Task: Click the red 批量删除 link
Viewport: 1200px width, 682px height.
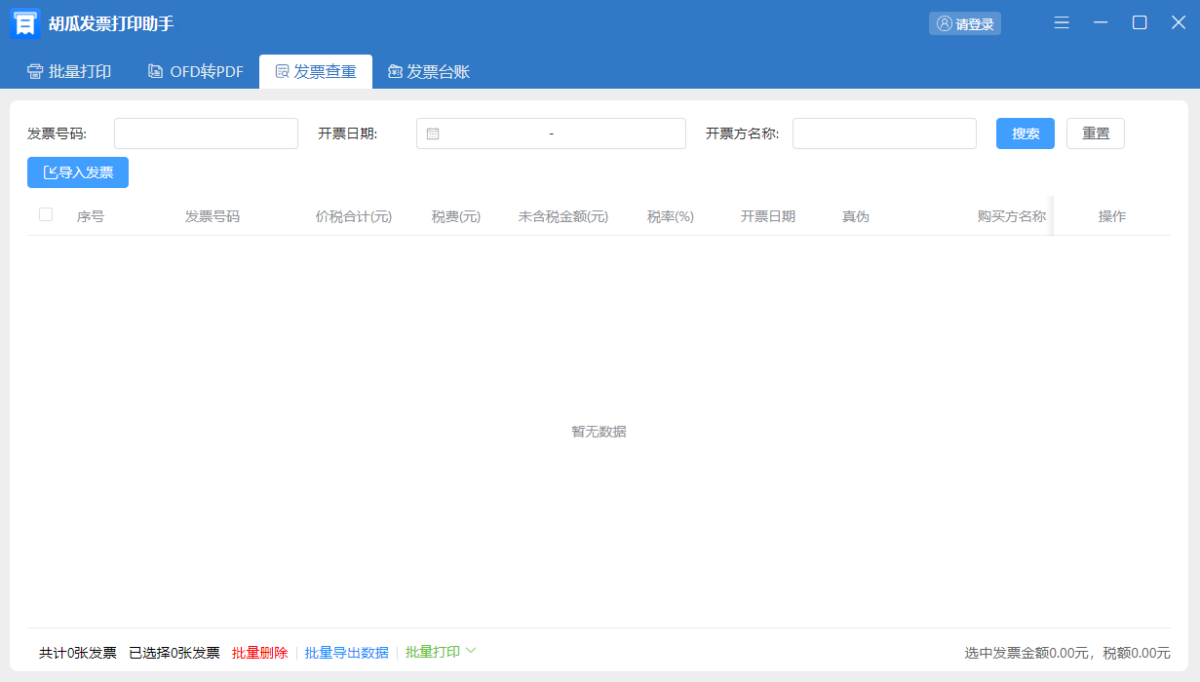Action: [260, 653]
